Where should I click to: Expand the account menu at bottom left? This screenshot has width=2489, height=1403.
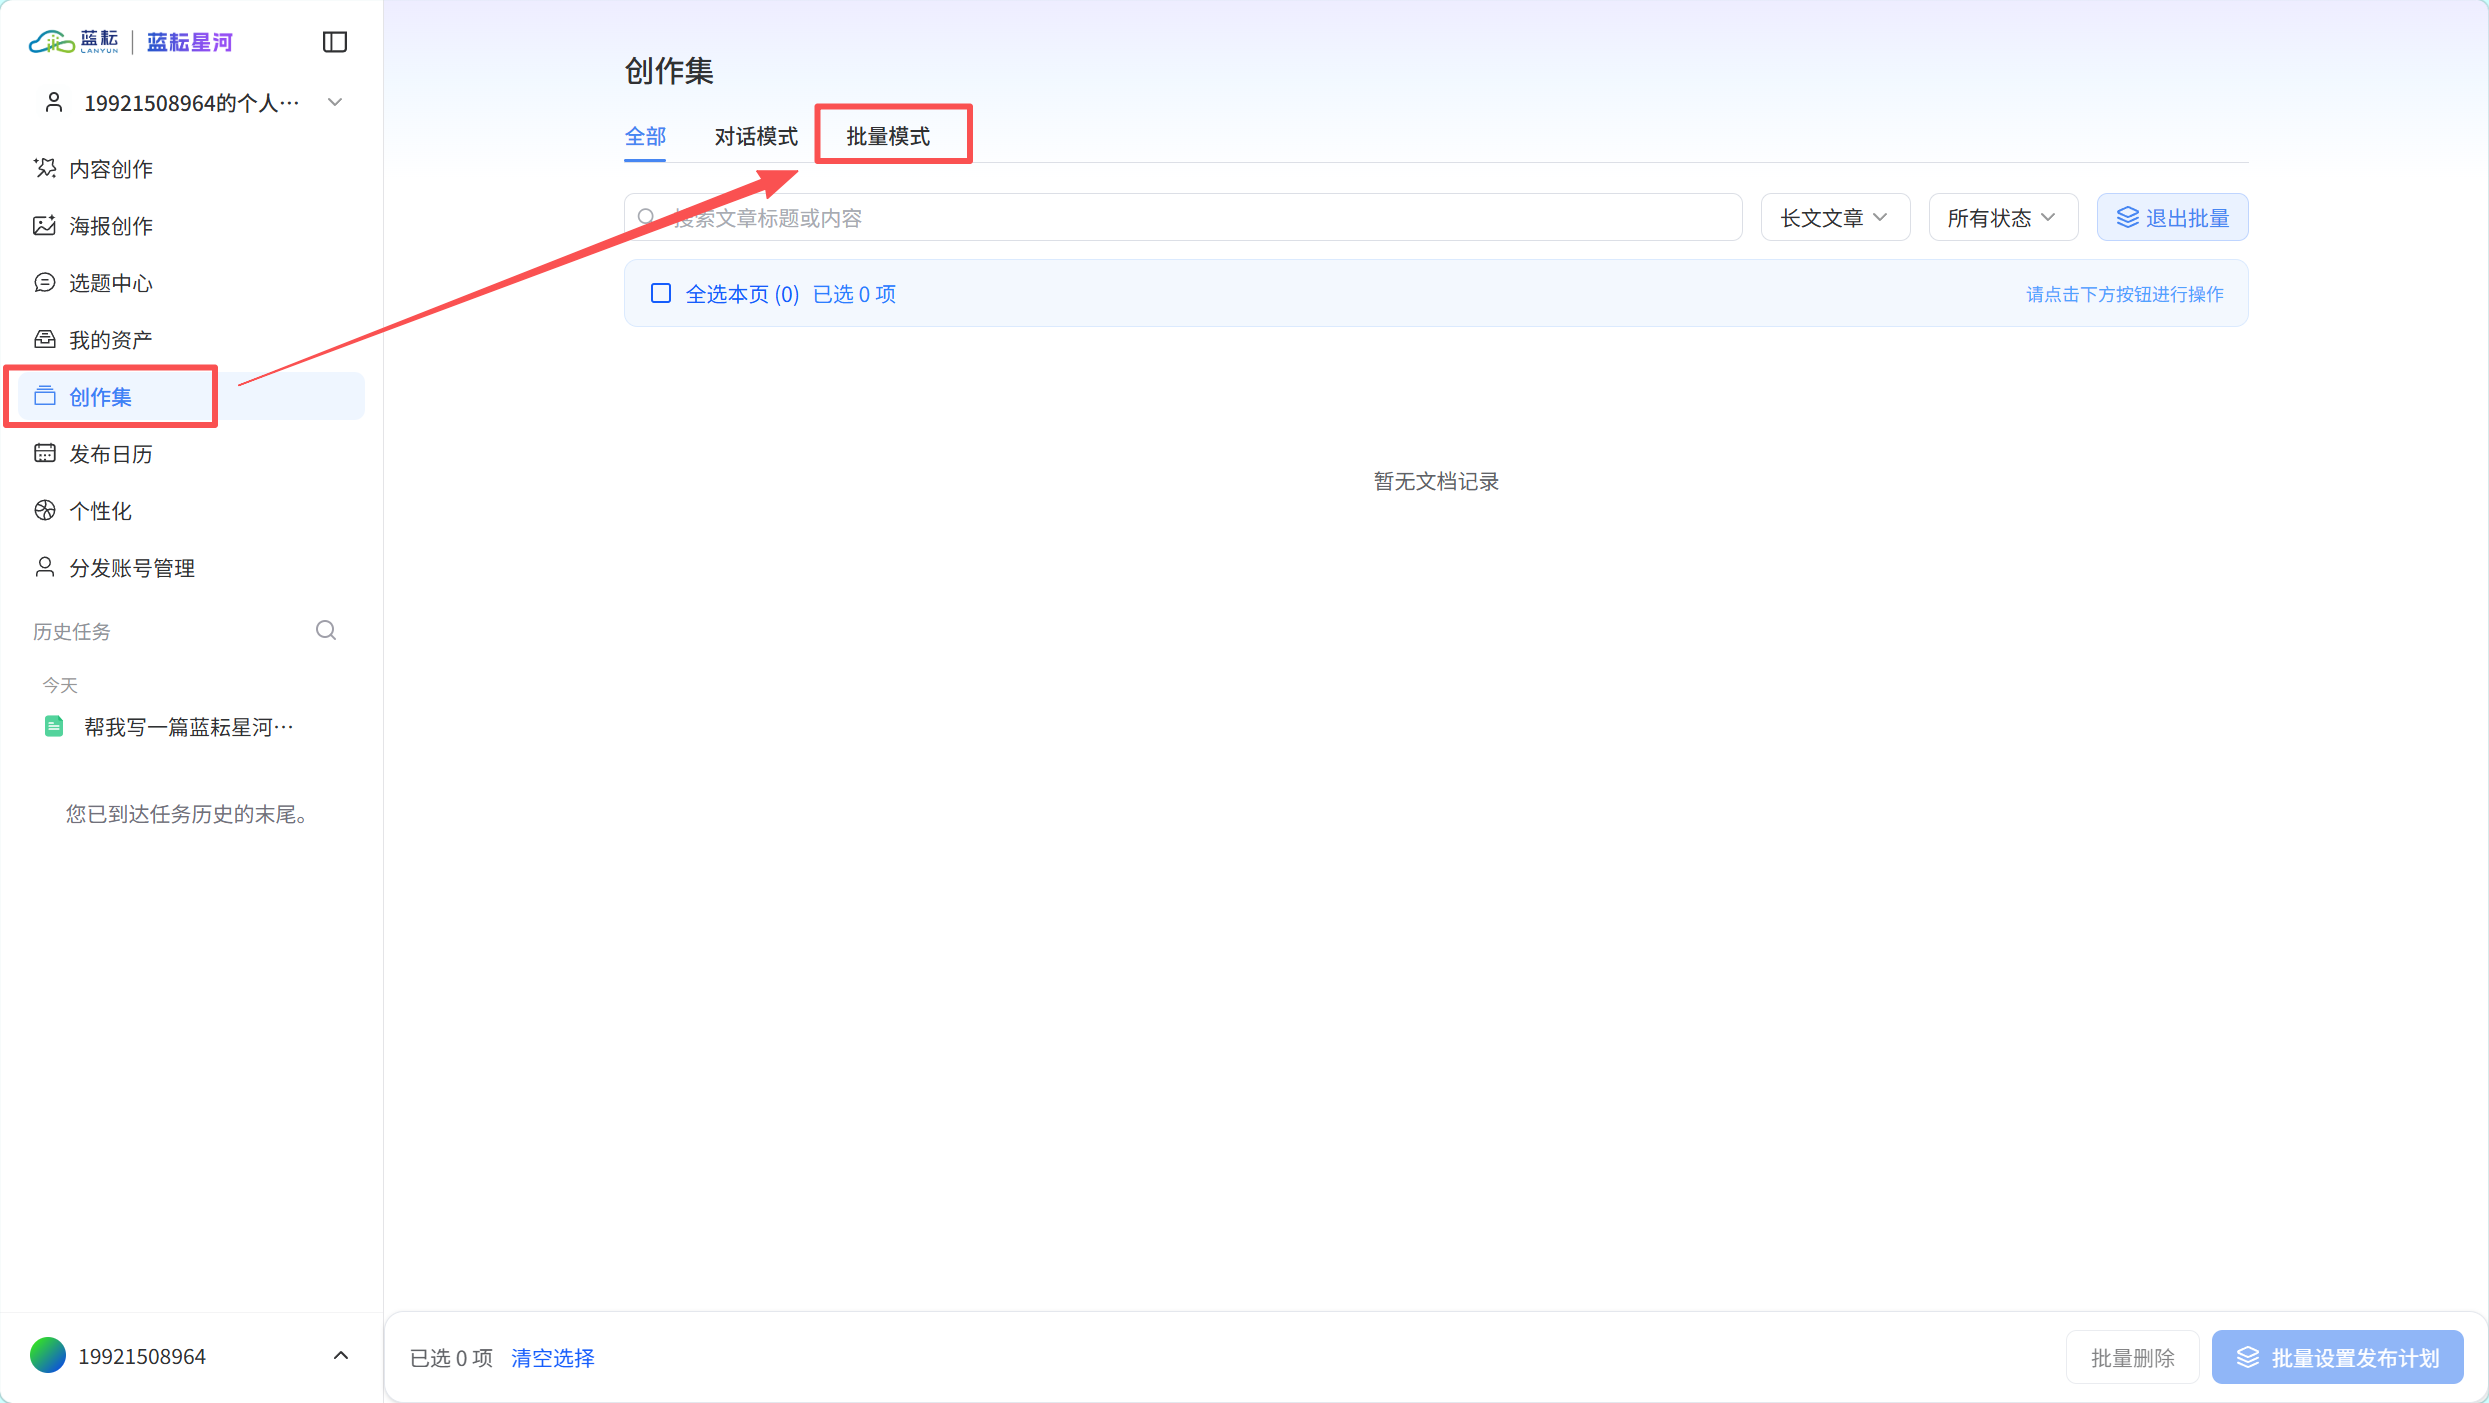(341, 1356)
